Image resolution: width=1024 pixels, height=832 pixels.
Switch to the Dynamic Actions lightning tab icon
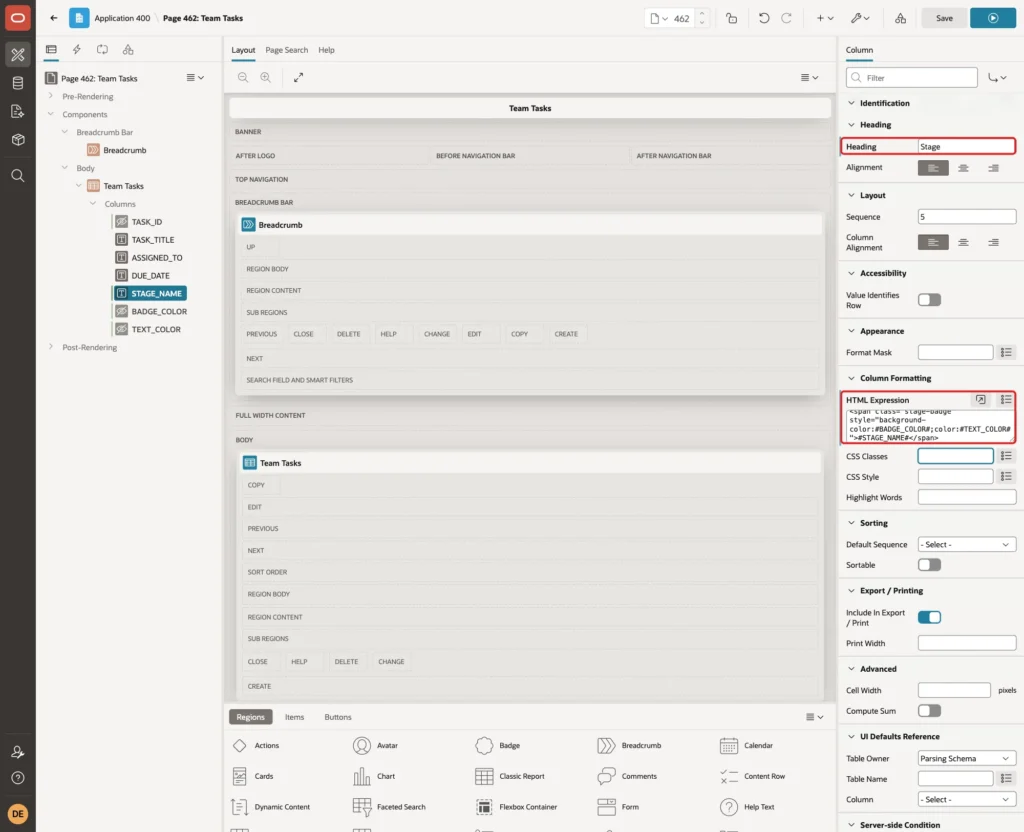(x=76, y=50)
